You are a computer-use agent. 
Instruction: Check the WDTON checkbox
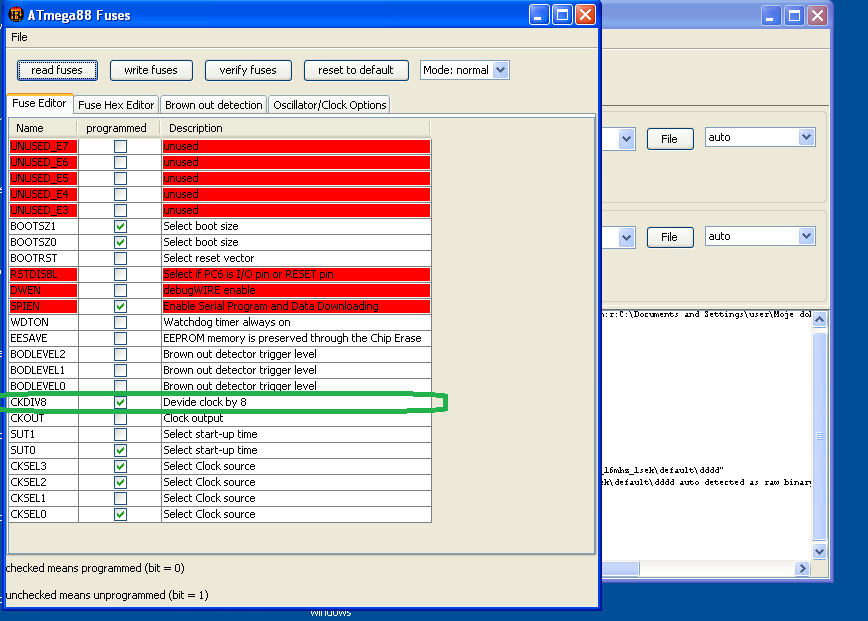pos(120,323)
